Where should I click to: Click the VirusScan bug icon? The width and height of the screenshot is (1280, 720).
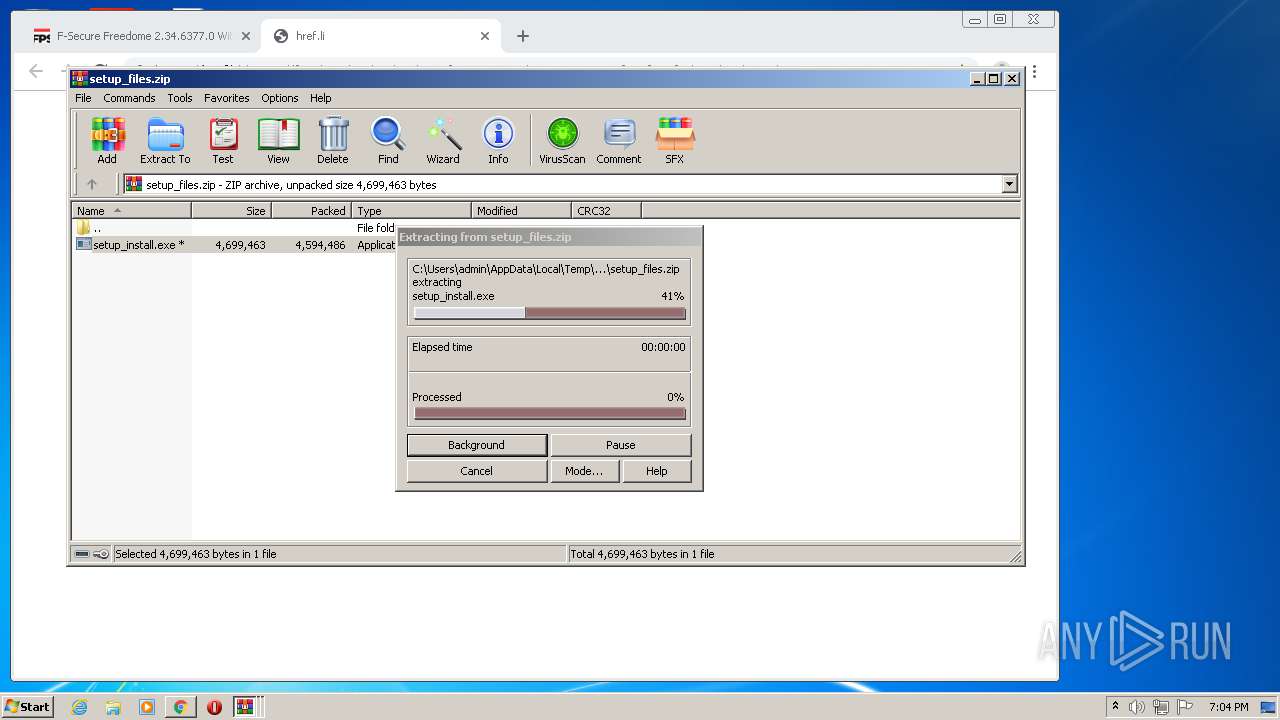562,141
